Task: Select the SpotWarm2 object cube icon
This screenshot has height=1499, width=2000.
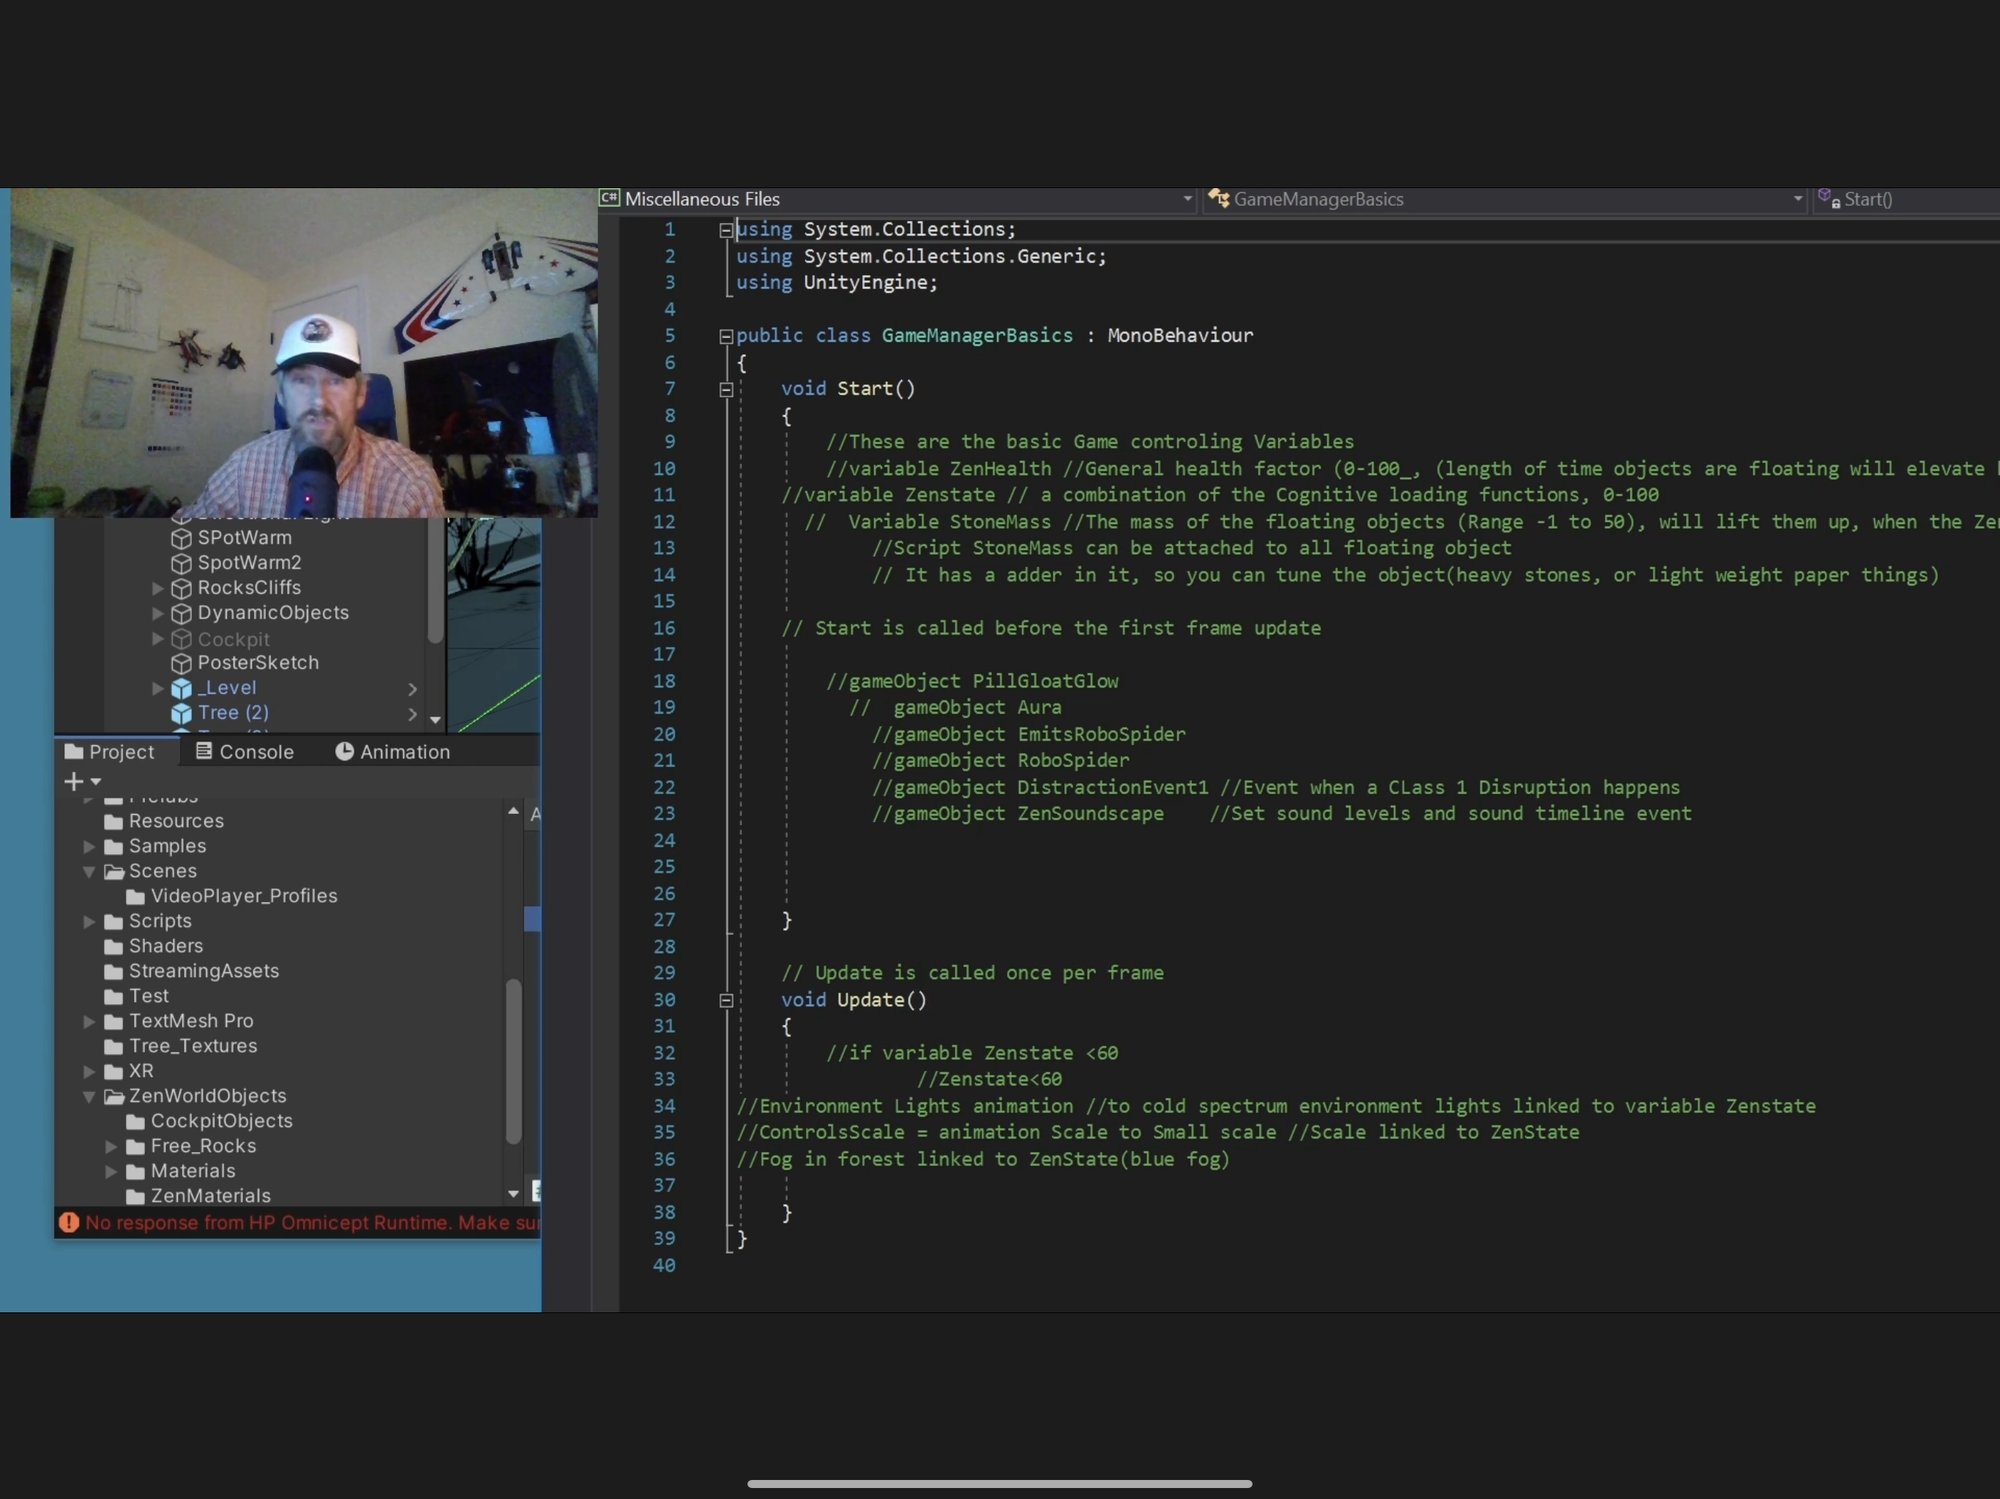Action: [x=181, y=563]
